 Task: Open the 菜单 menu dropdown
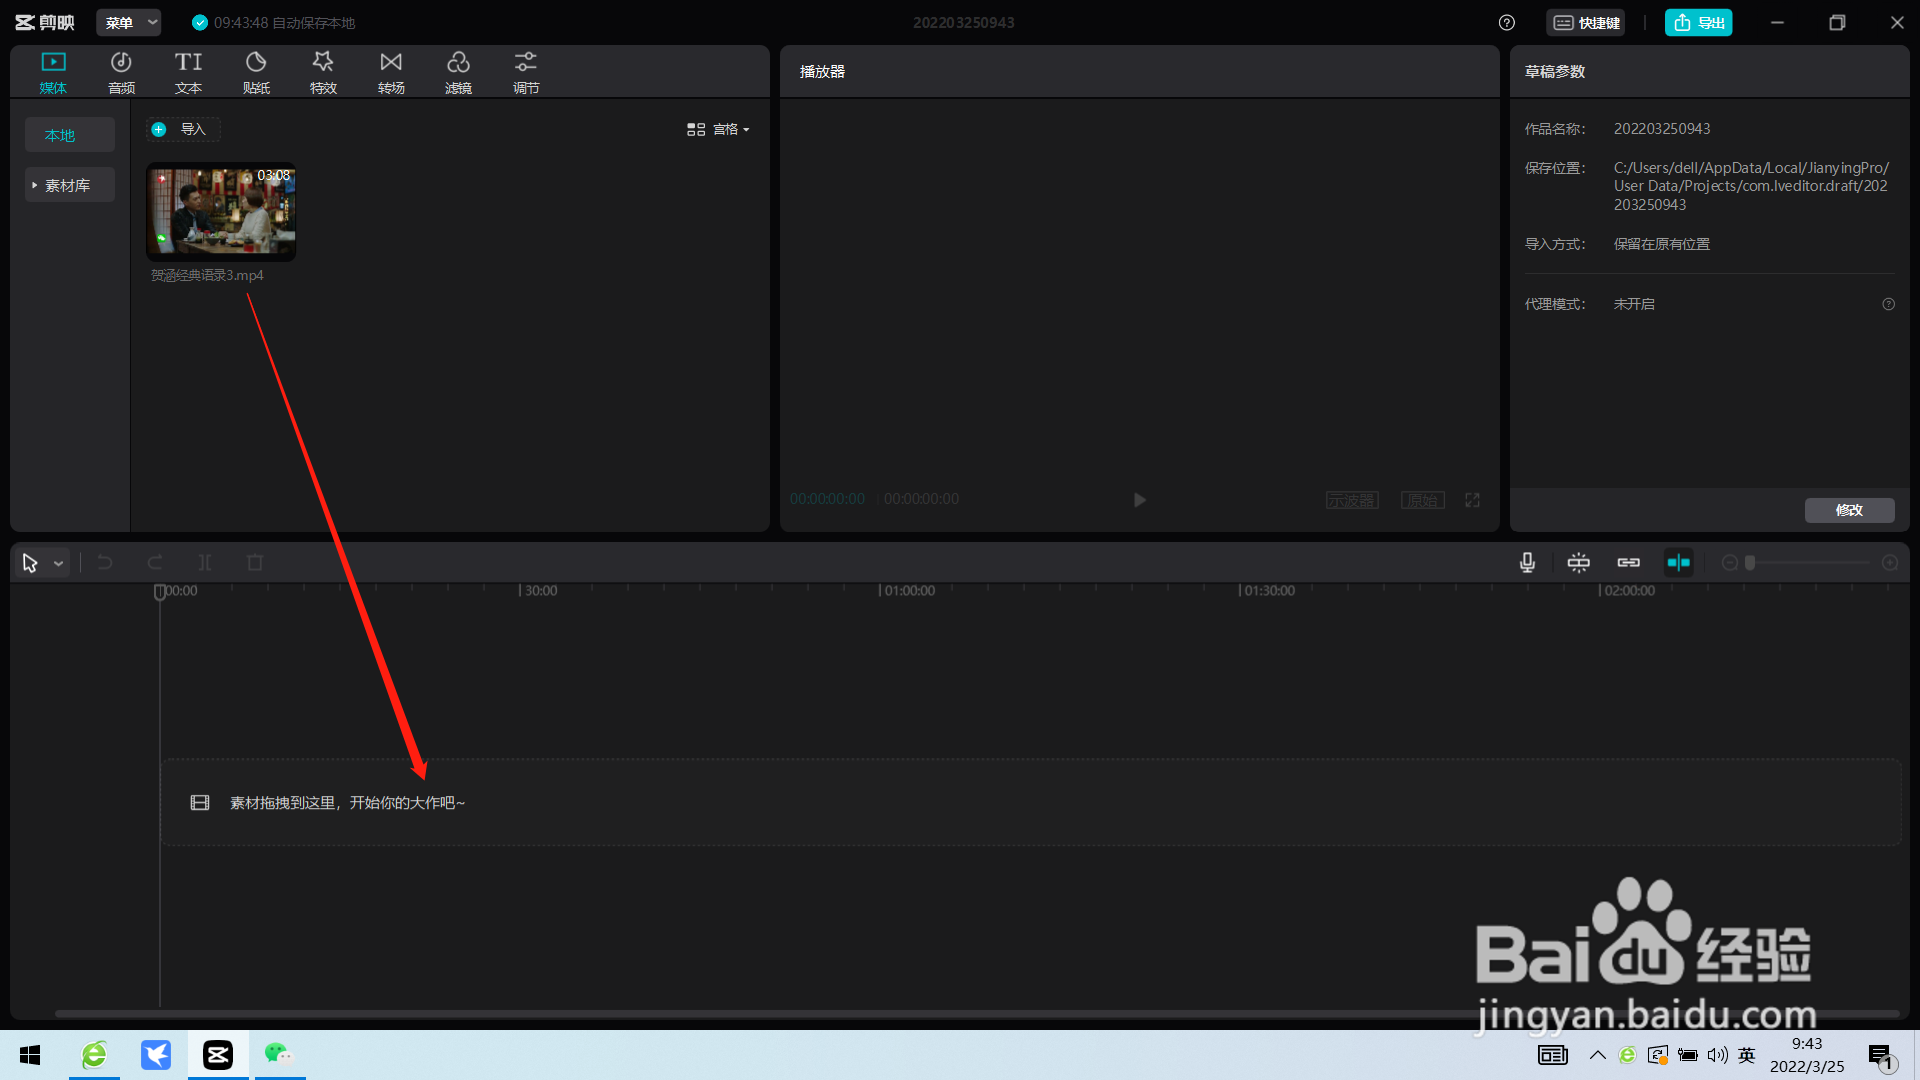130,23
